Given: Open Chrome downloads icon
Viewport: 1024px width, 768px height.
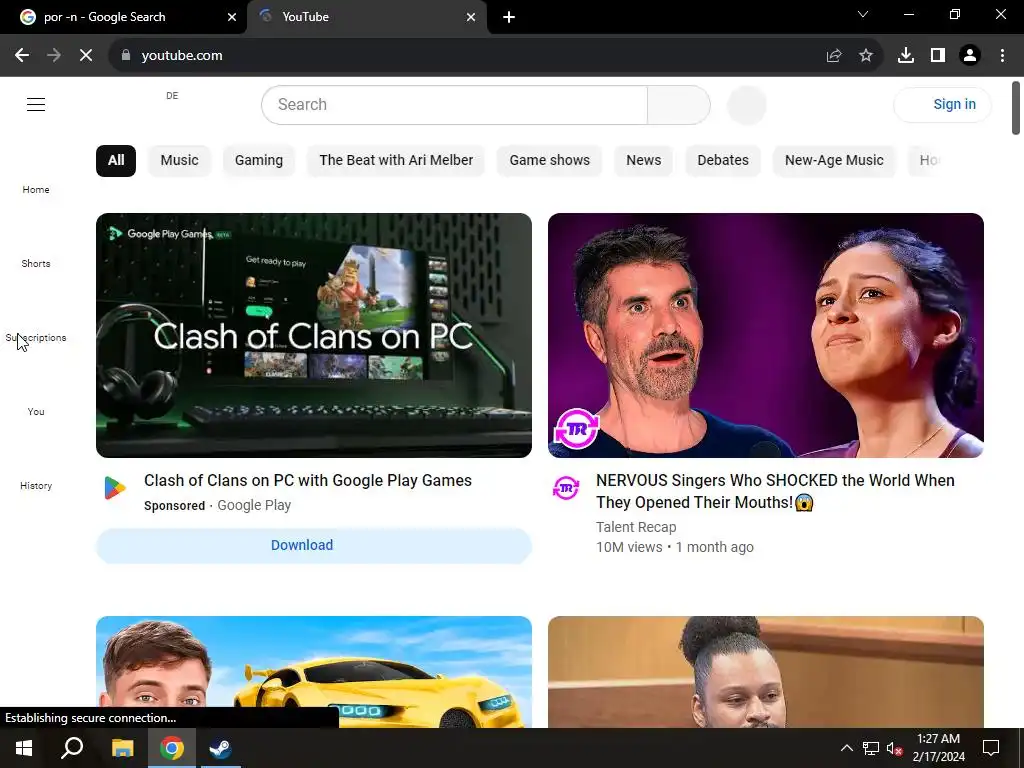Looking at the screenshot, I should [905, 56].
